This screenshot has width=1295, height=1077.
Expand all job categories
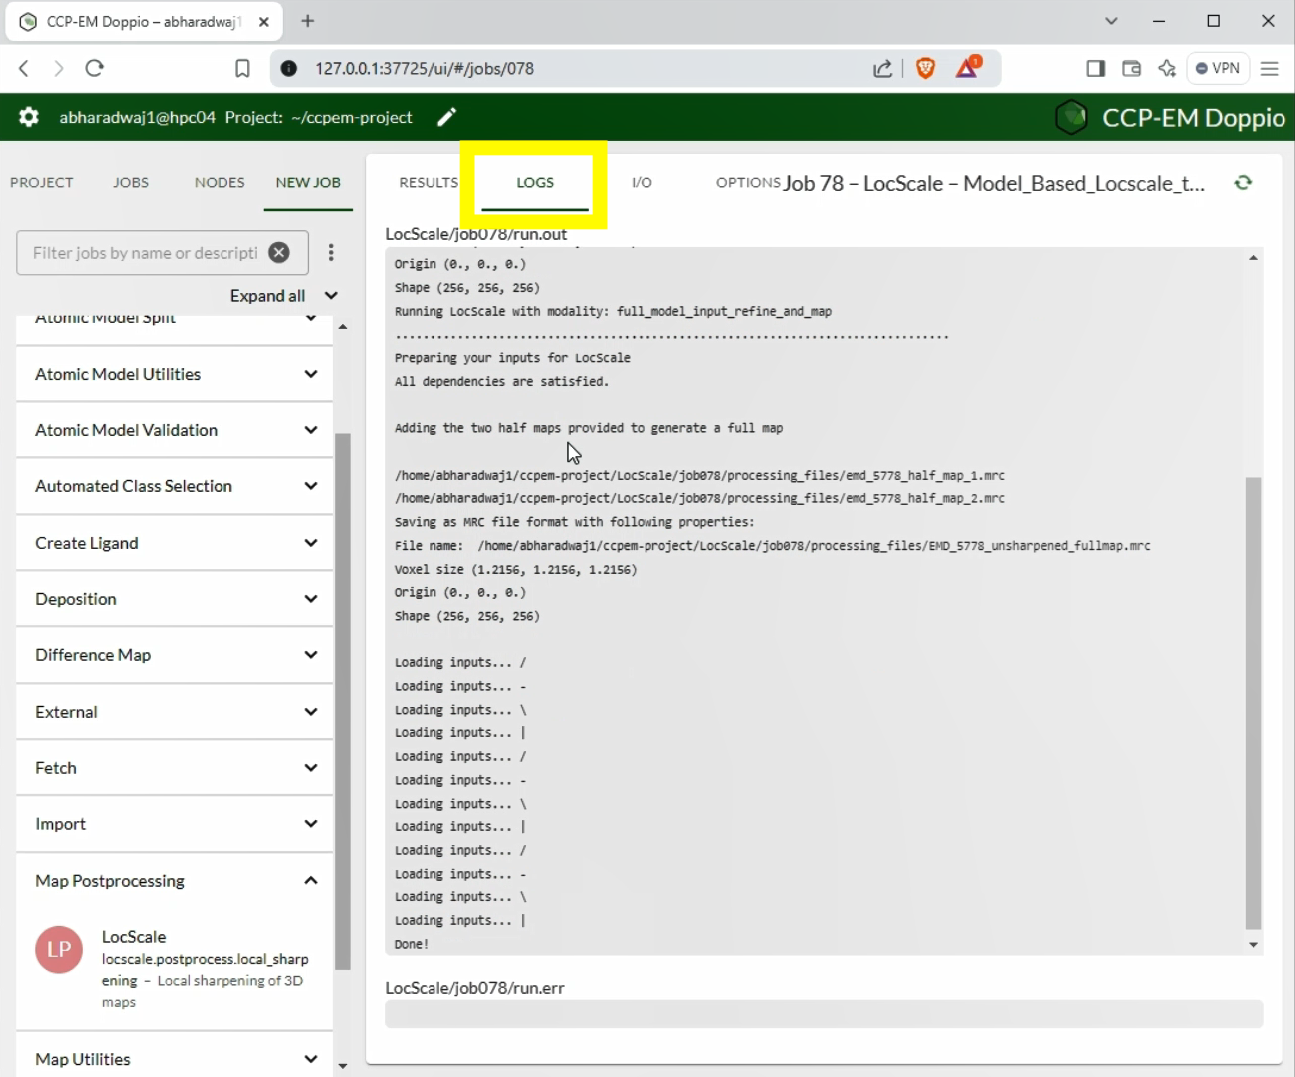click(284, 296)
